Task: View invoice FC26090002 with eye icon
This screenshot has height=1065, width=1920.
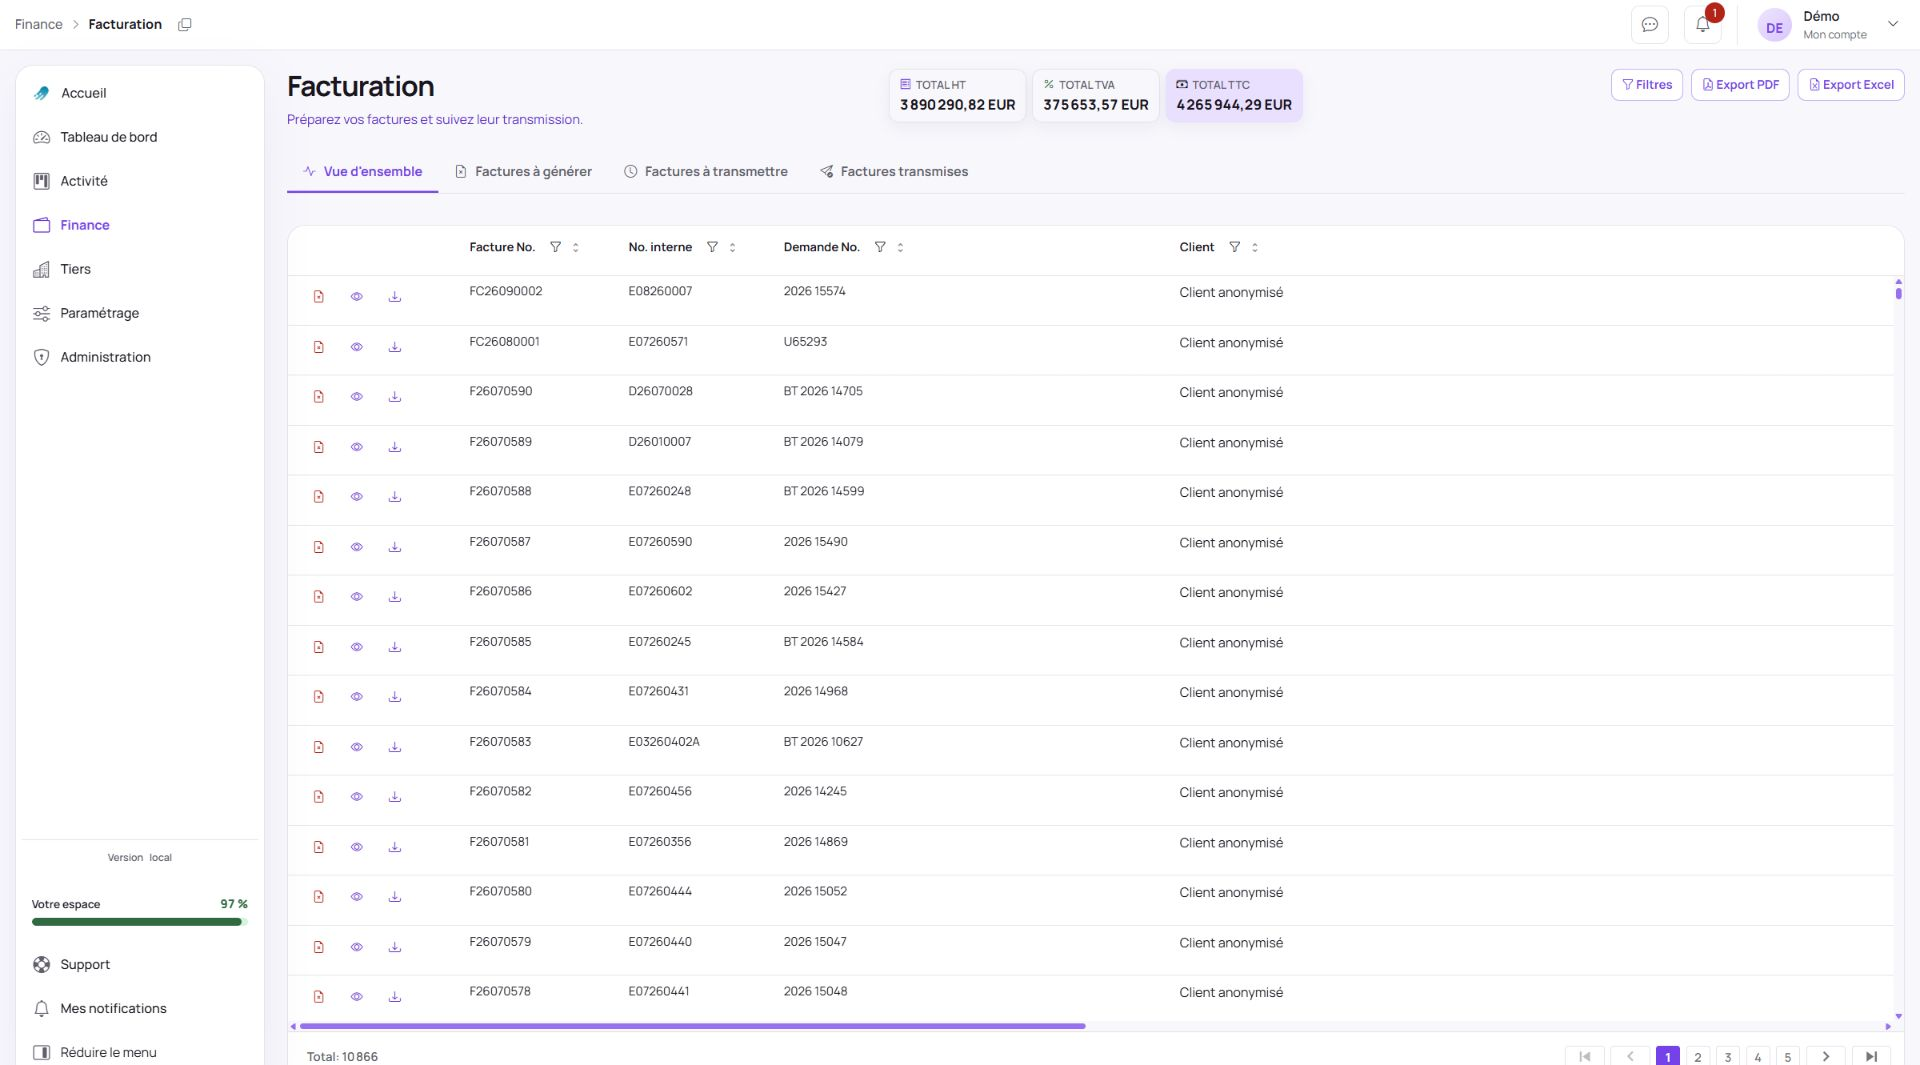Action: 357,297
